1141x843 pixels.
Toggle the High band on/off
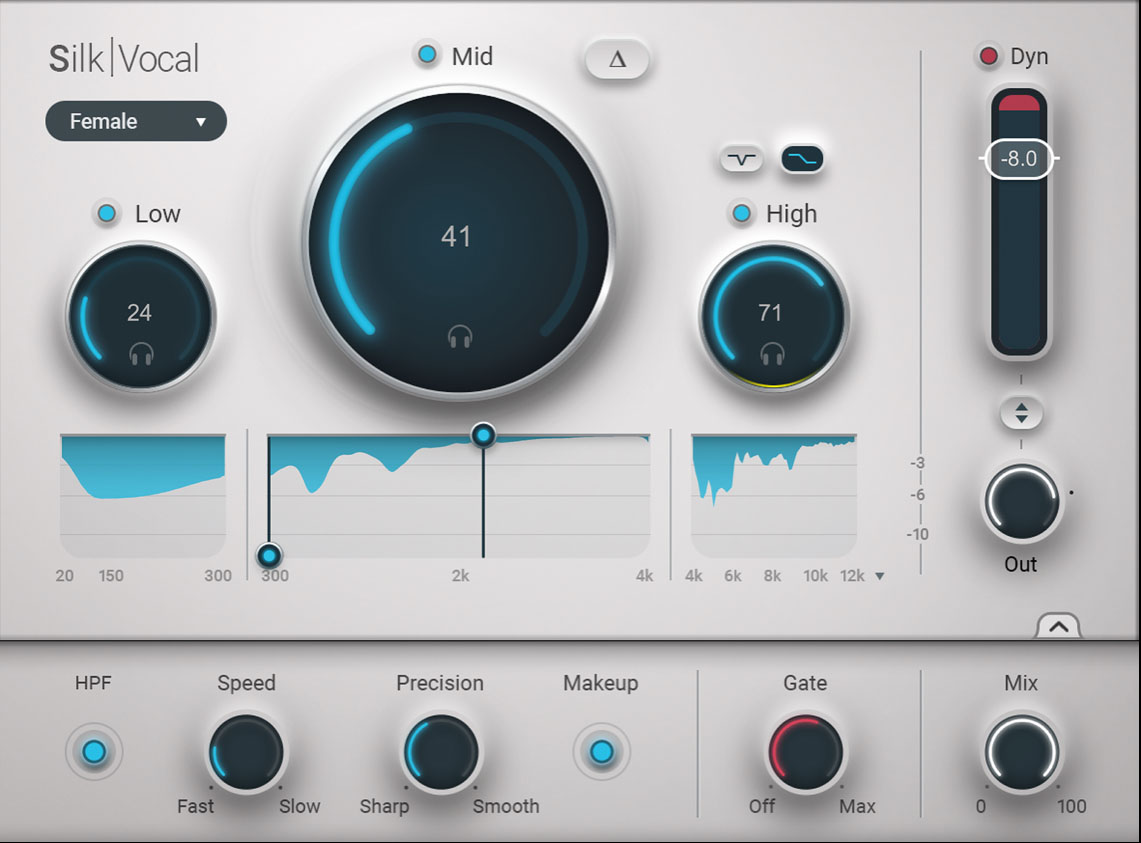pyautogui.click(x=741, y=213)
